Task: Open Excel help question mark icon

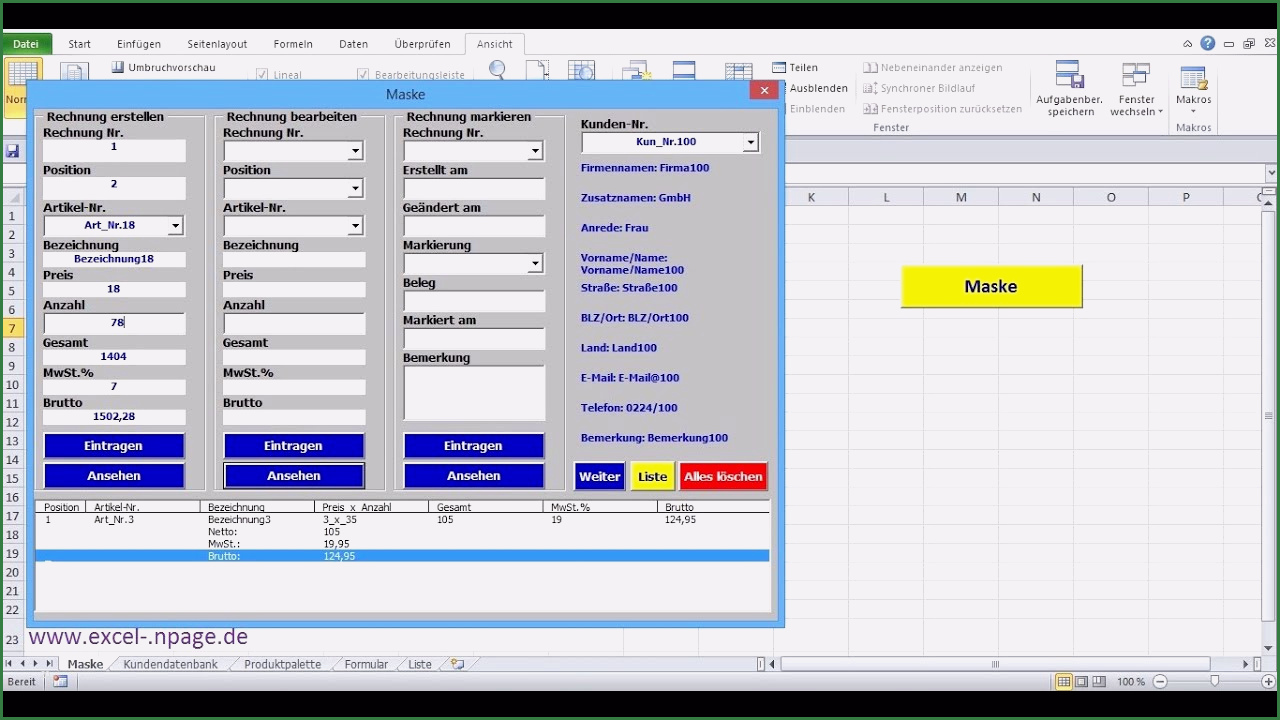Action: [1208, 44]
